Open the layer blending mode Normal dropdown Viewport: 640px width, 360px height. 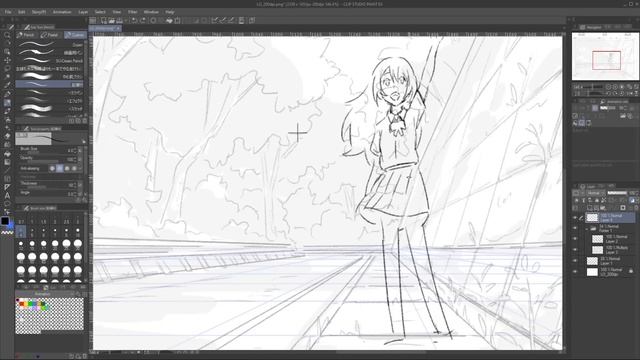coord(596,193)
